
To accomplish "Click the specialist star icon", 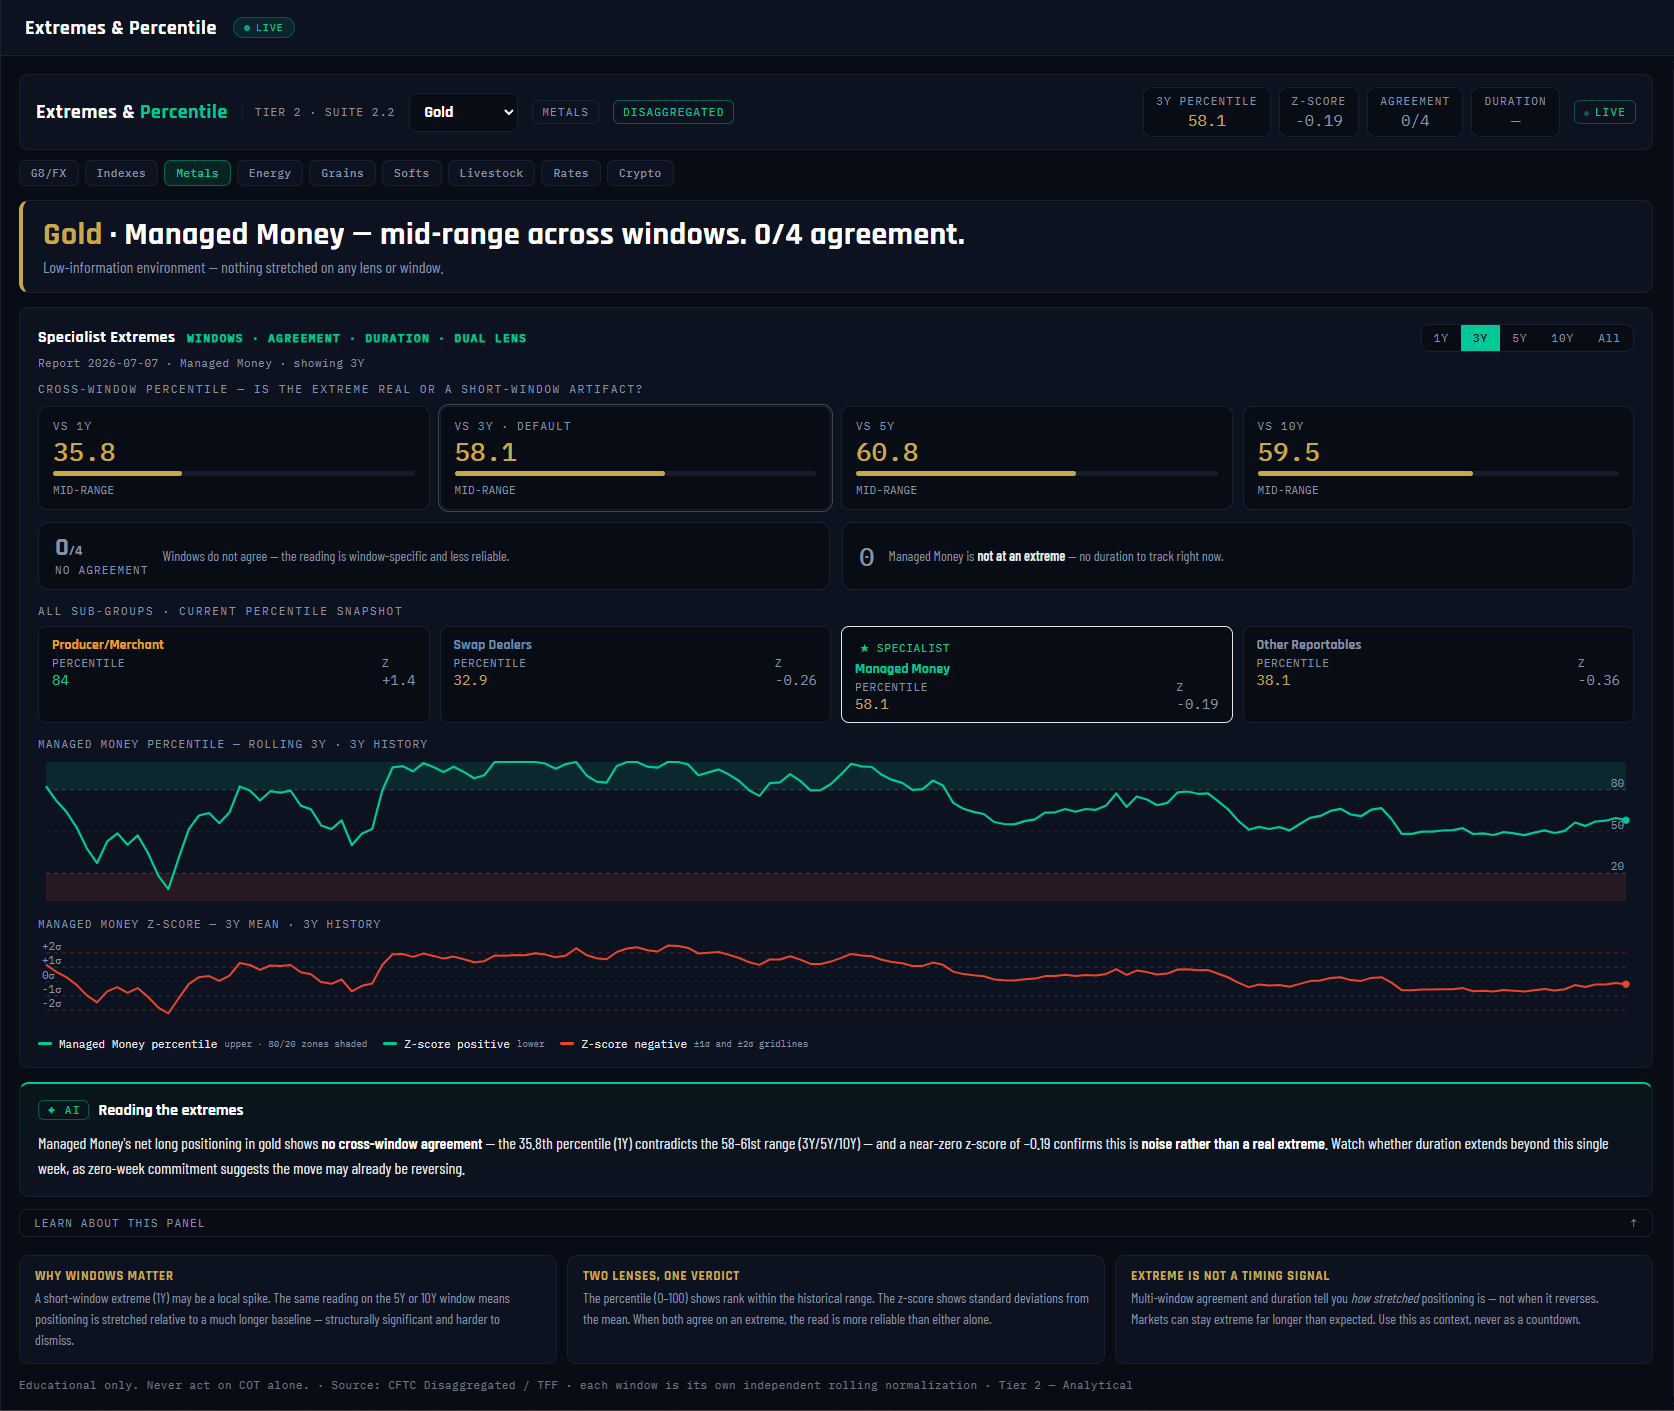I will coord(864,648).
